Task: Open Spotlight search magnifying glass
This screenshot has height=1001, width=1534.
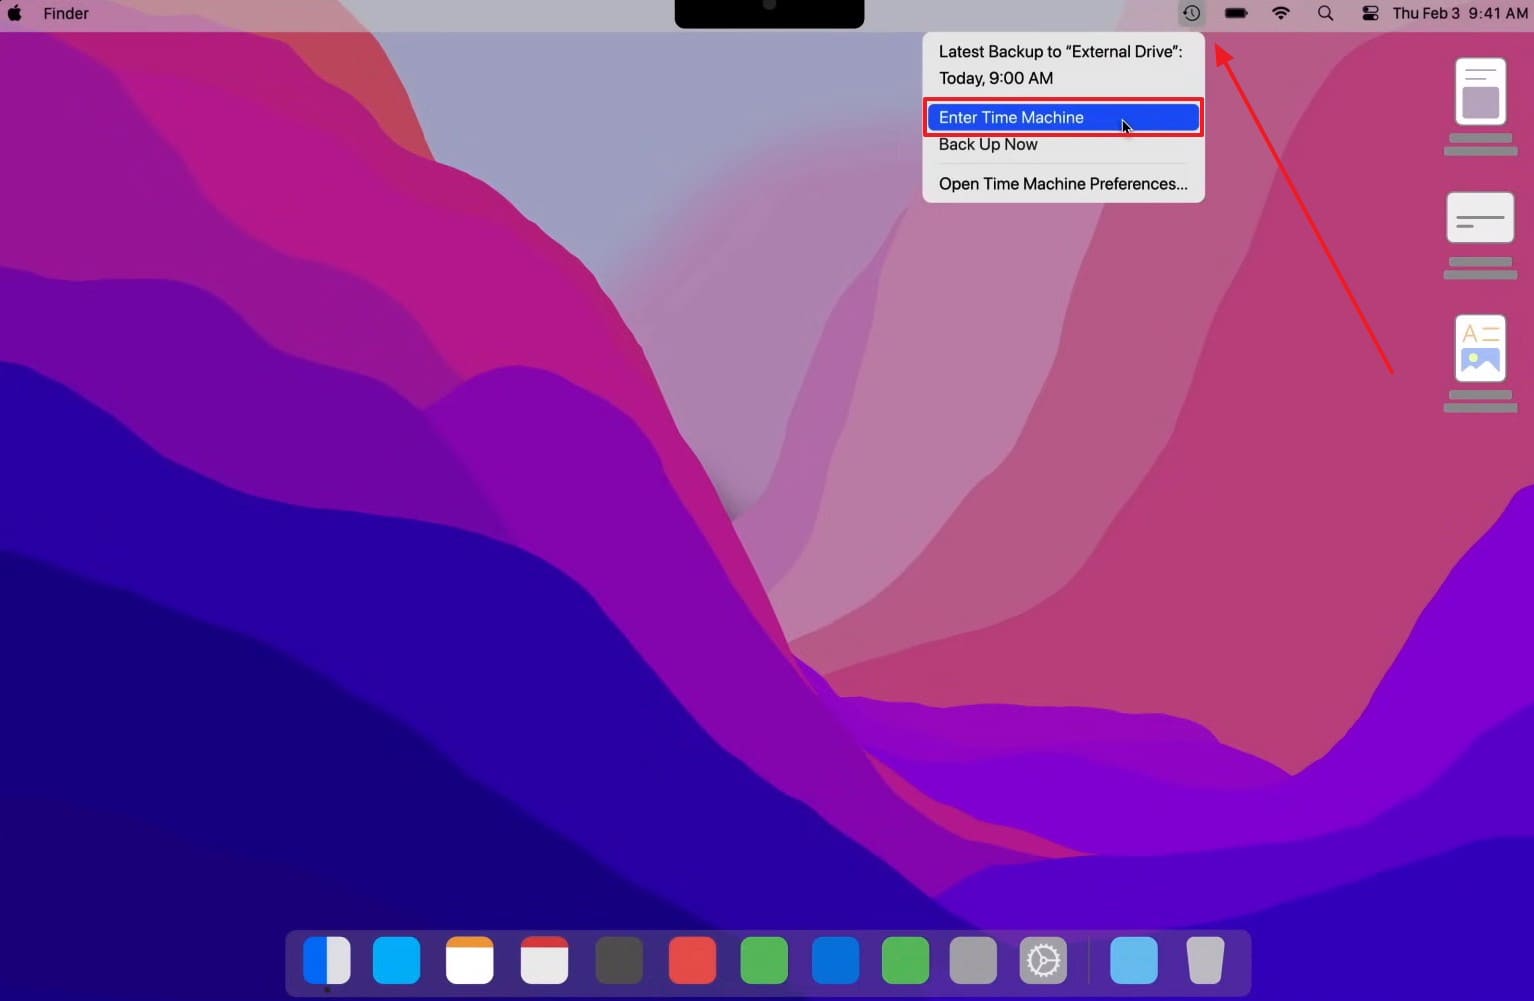Action: (1326, 13)
